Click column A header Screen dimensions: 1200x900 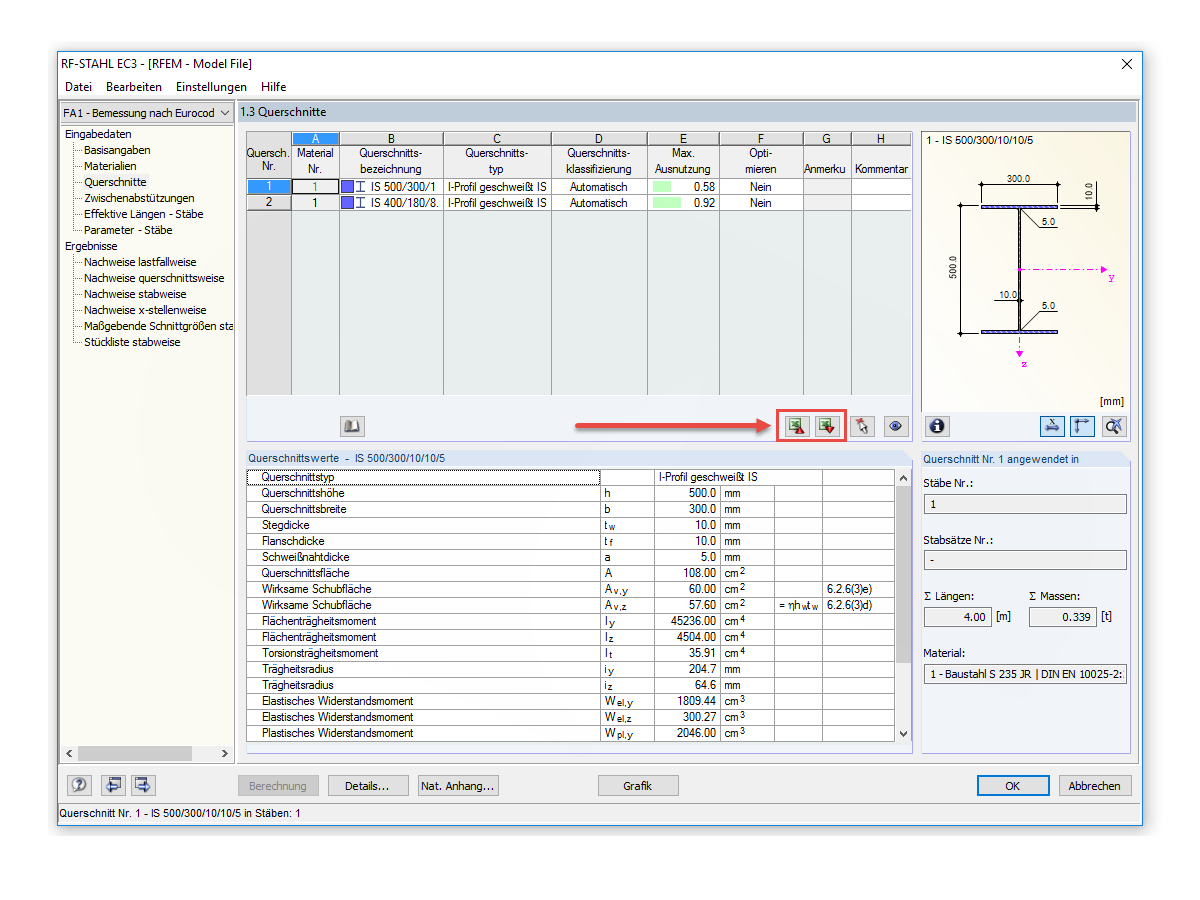pos(315,139)
